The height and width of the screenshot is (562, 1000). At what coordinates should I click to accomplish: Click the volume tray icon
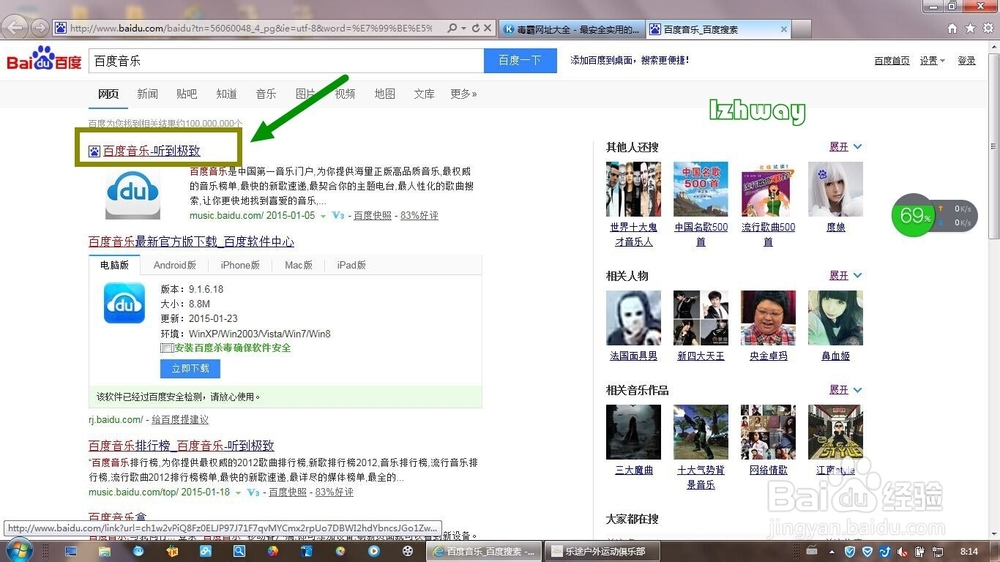click(902, 551)
